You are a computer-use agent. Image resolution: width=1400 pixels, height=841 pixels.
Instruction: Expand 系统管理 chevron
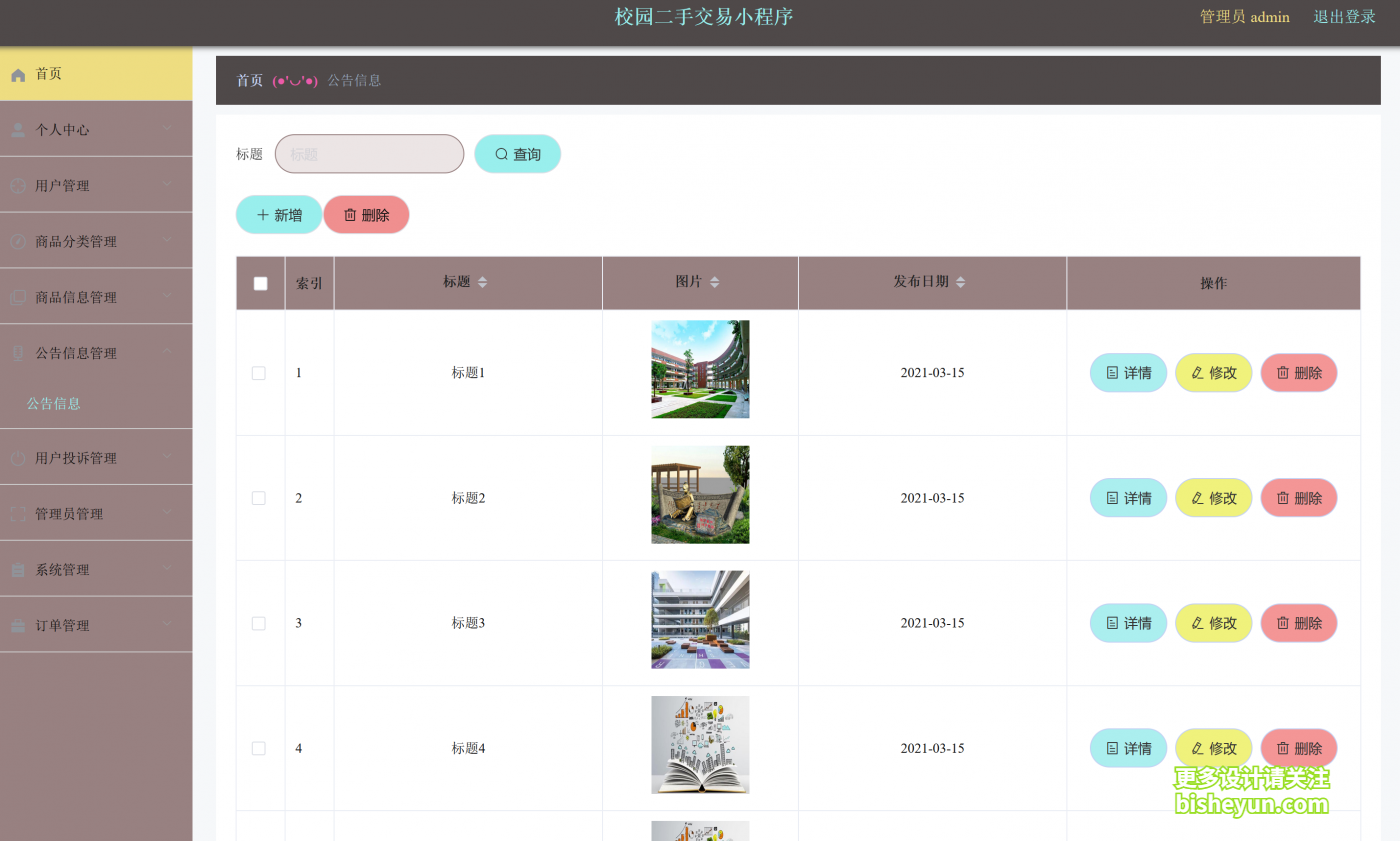click(x=167, y=569)
